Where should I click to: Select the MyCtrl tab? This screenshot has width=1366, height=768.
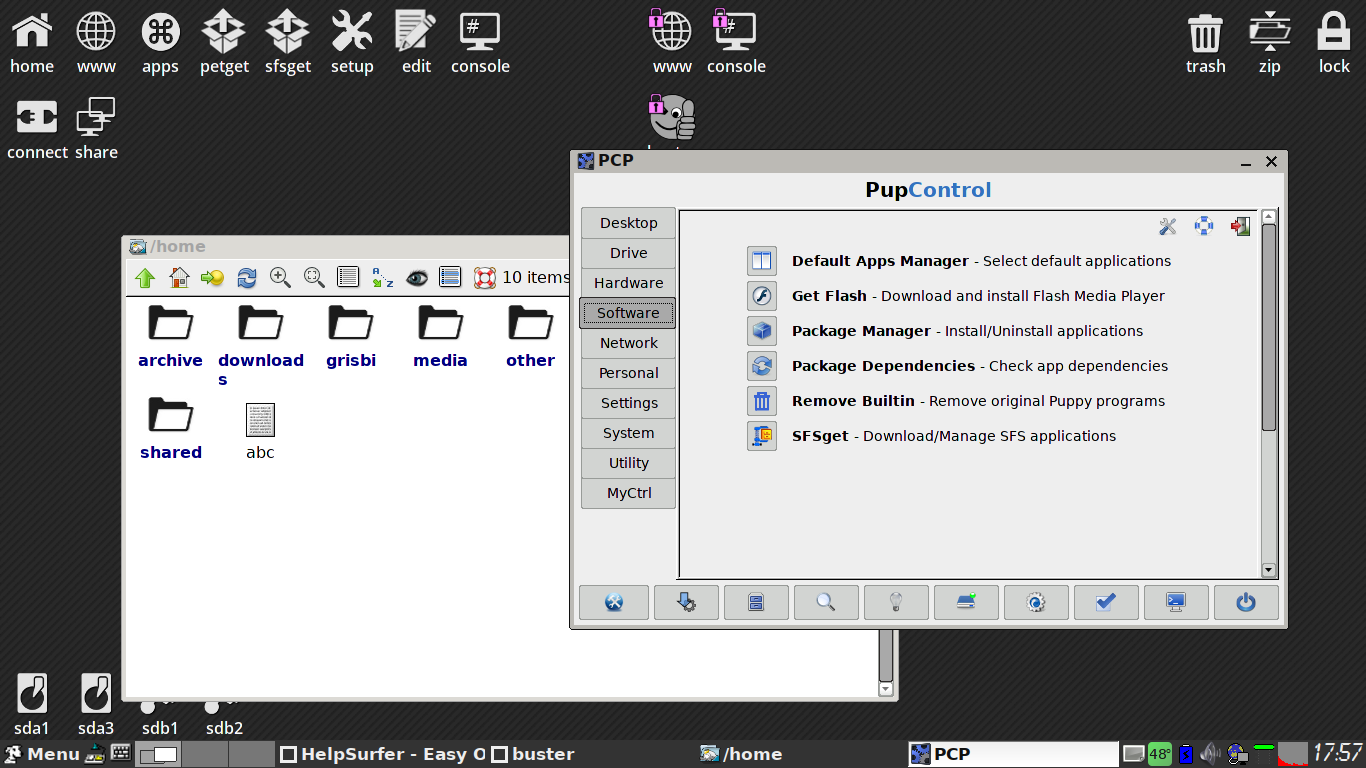(x=628, y=493)
